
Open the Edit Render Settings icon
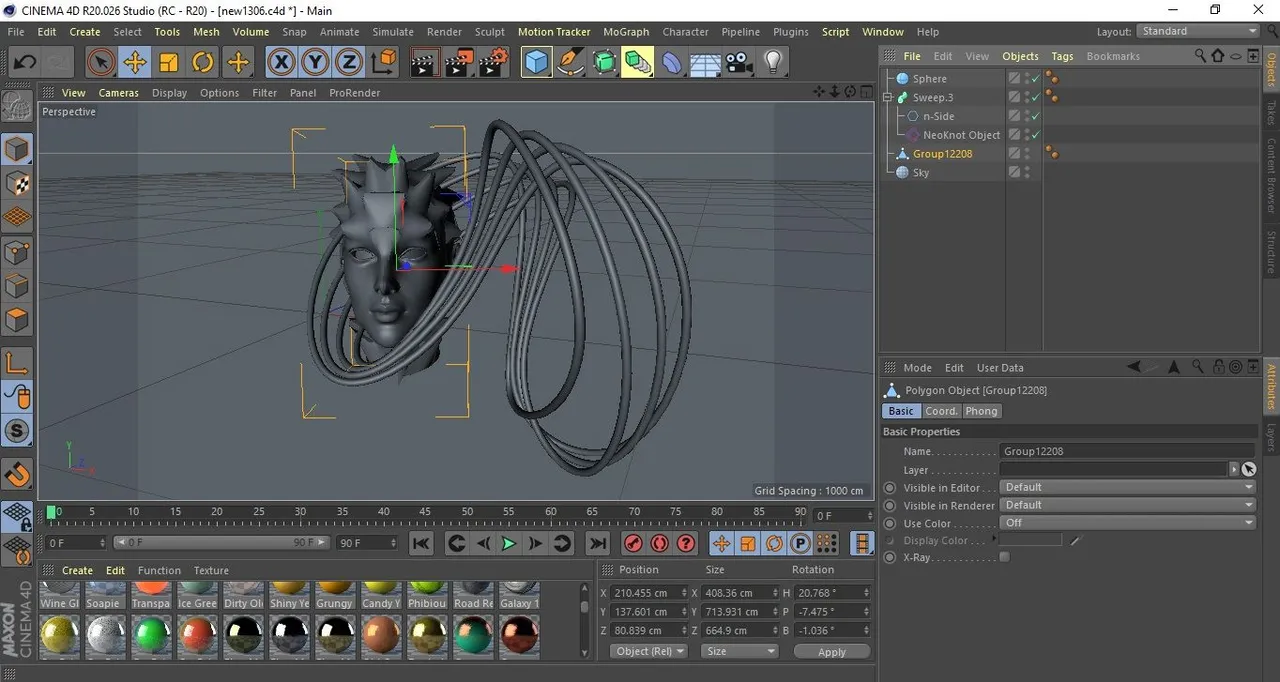pos(493,62)
